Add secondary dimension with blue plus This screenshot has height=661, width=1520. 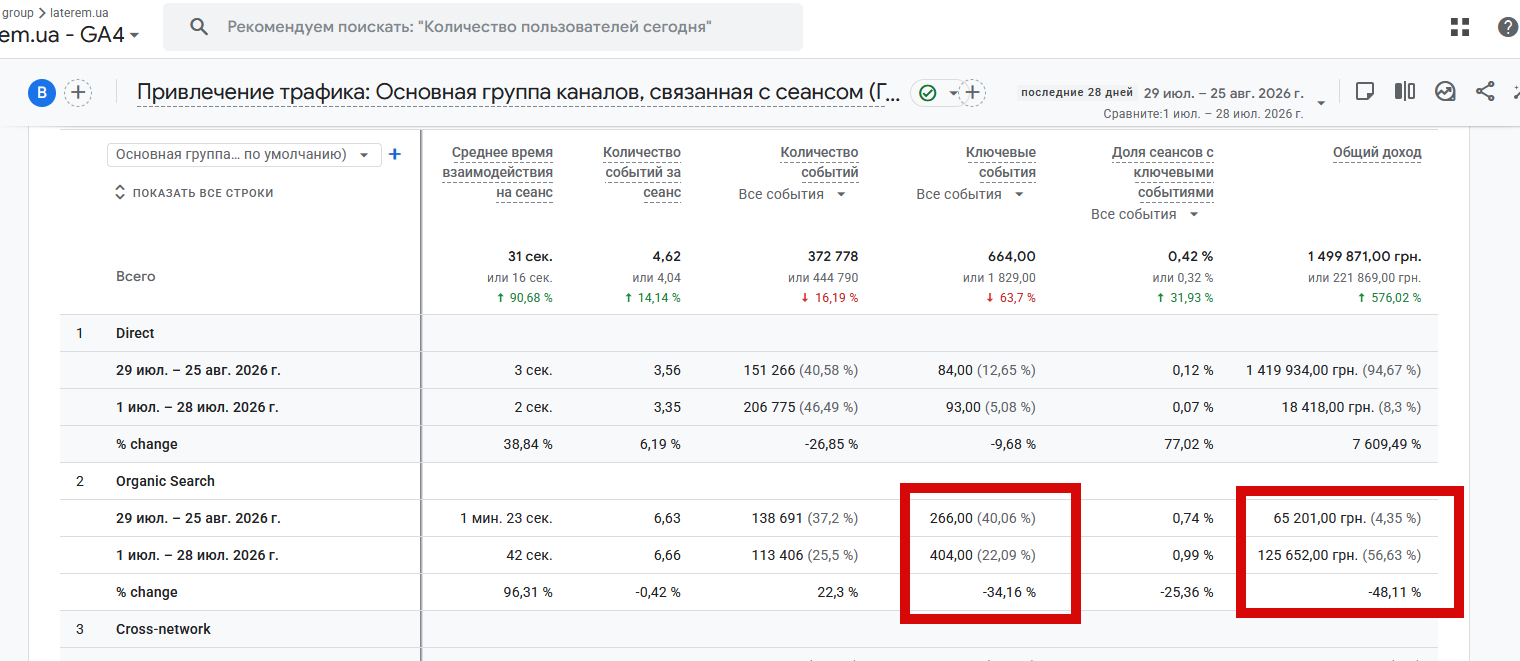pos(394,154)
